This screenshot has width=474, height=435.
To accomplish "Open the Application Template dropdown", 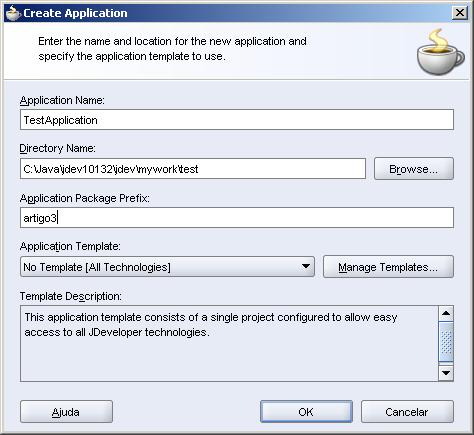I will pyautogui.click(x=167, y=267).
